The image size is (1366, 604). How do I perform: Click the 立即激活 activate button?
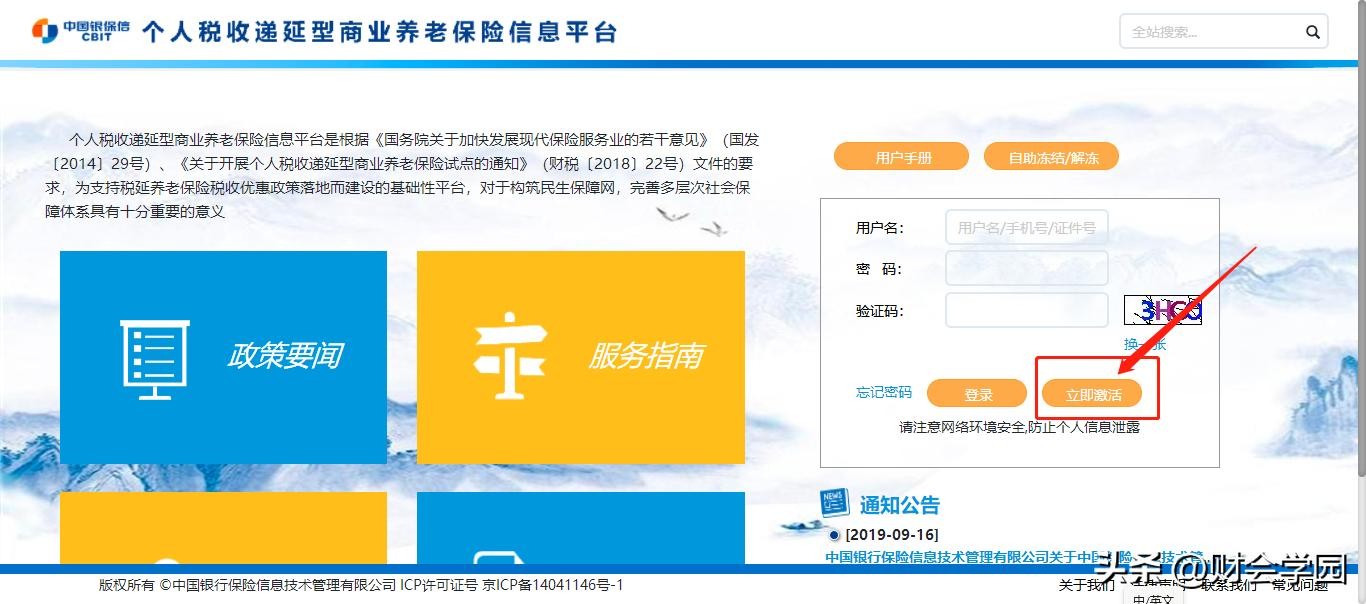(x=1092, y=394)
